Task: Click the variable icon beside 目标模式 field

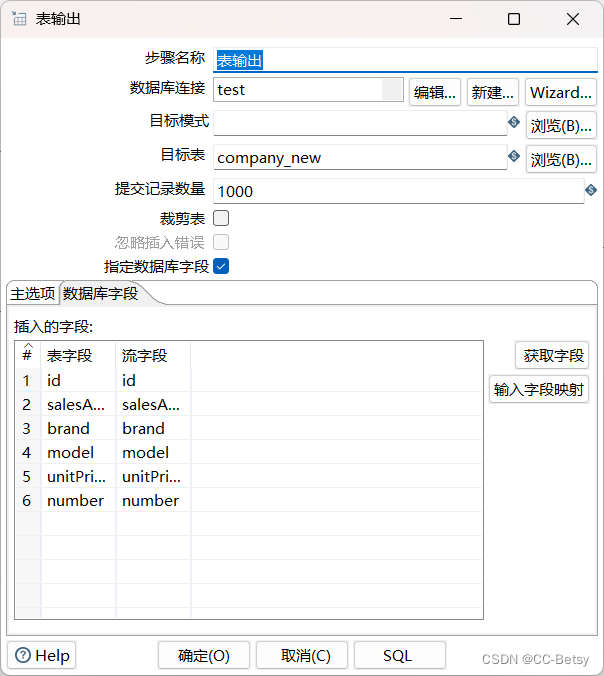Action: (514, 122)
